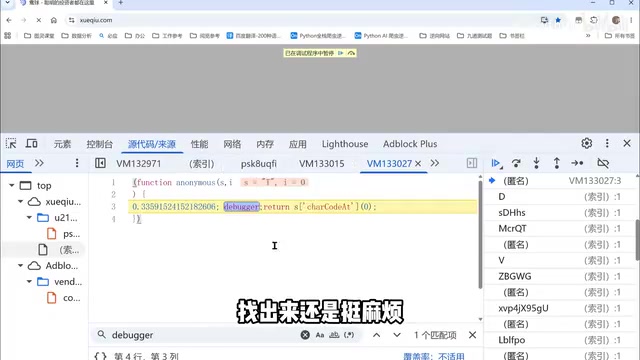
Task: Click the coverage 不适用 link
Action: (451, 356)
